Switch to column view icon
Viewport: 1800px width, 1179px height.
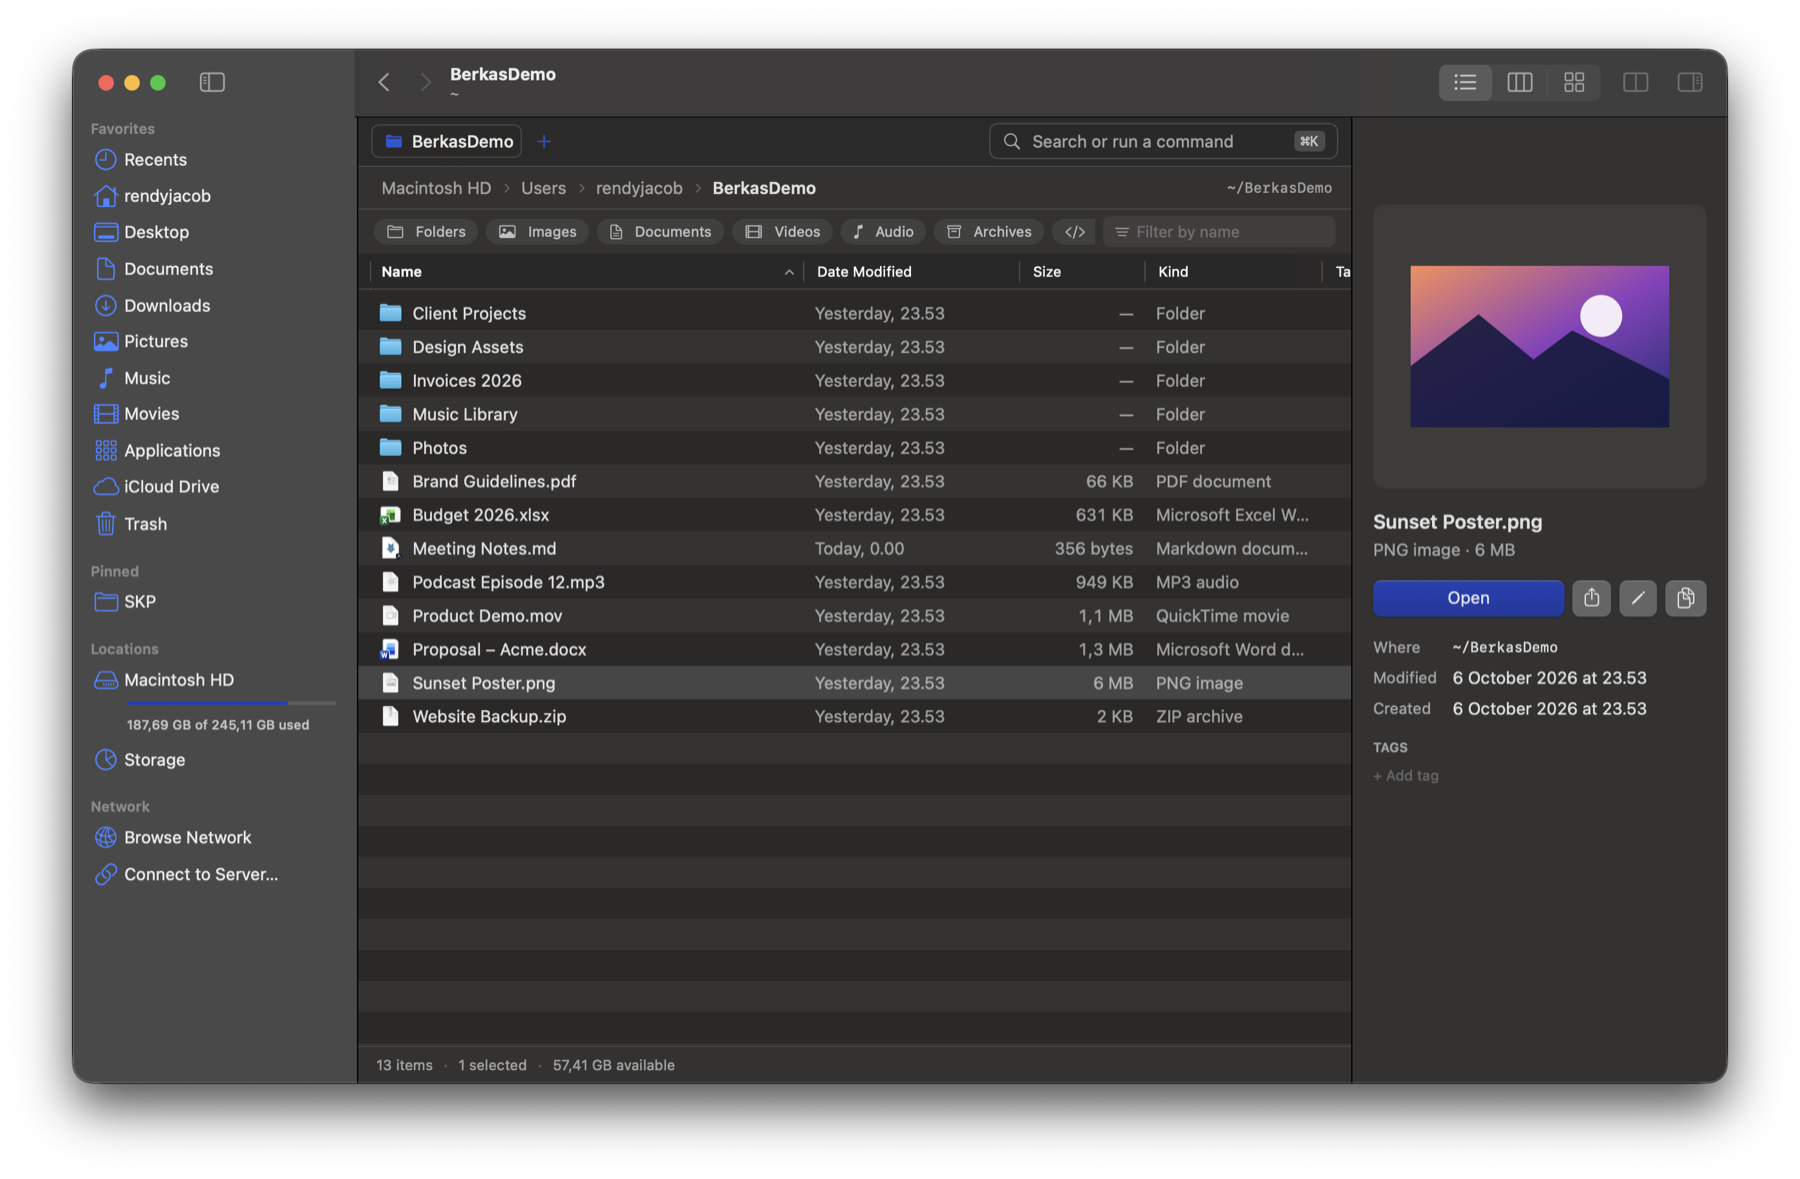click(1519, 82)
